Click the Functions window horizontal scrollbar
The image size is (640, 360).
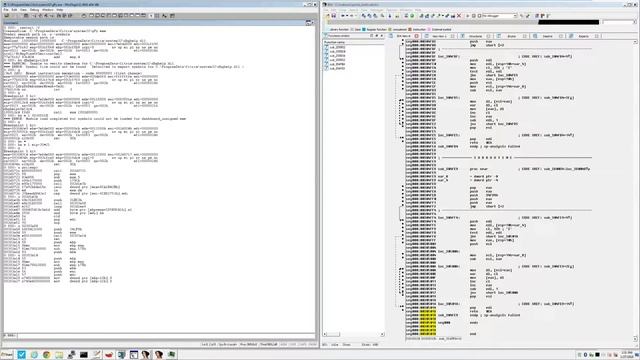coord(354,334)
